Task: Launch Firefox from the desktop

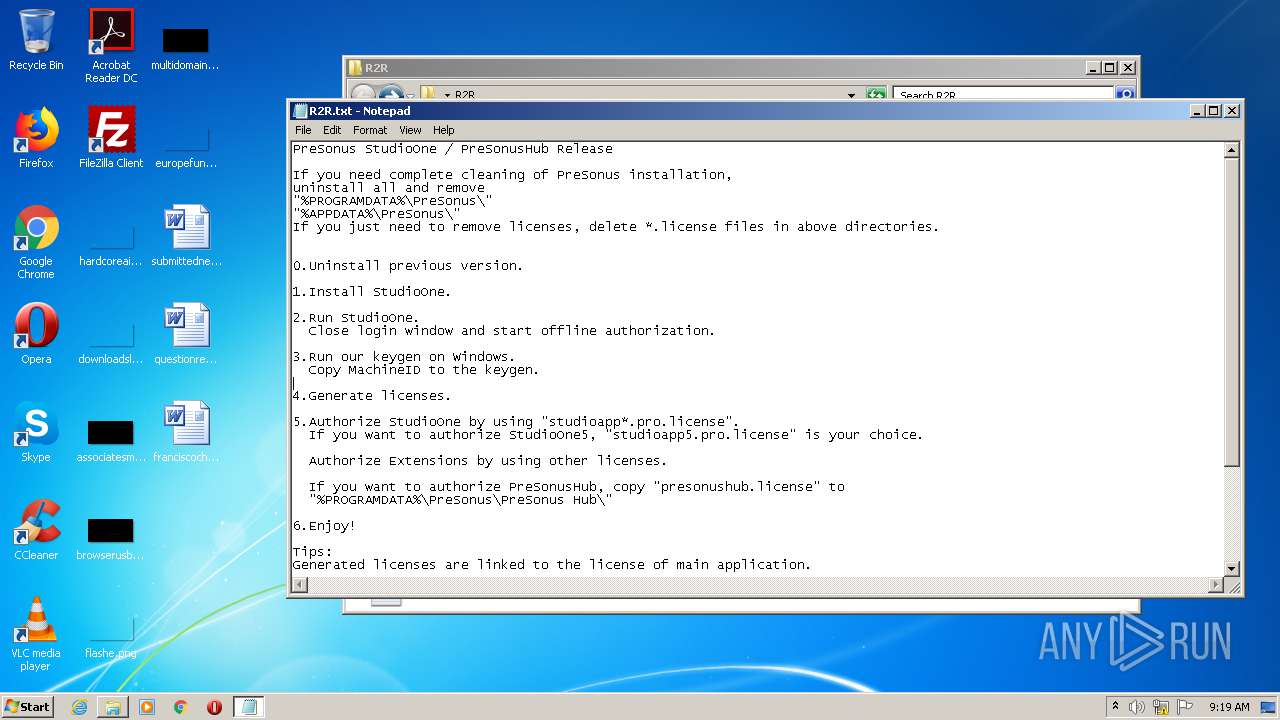Action: coord(36,138)
